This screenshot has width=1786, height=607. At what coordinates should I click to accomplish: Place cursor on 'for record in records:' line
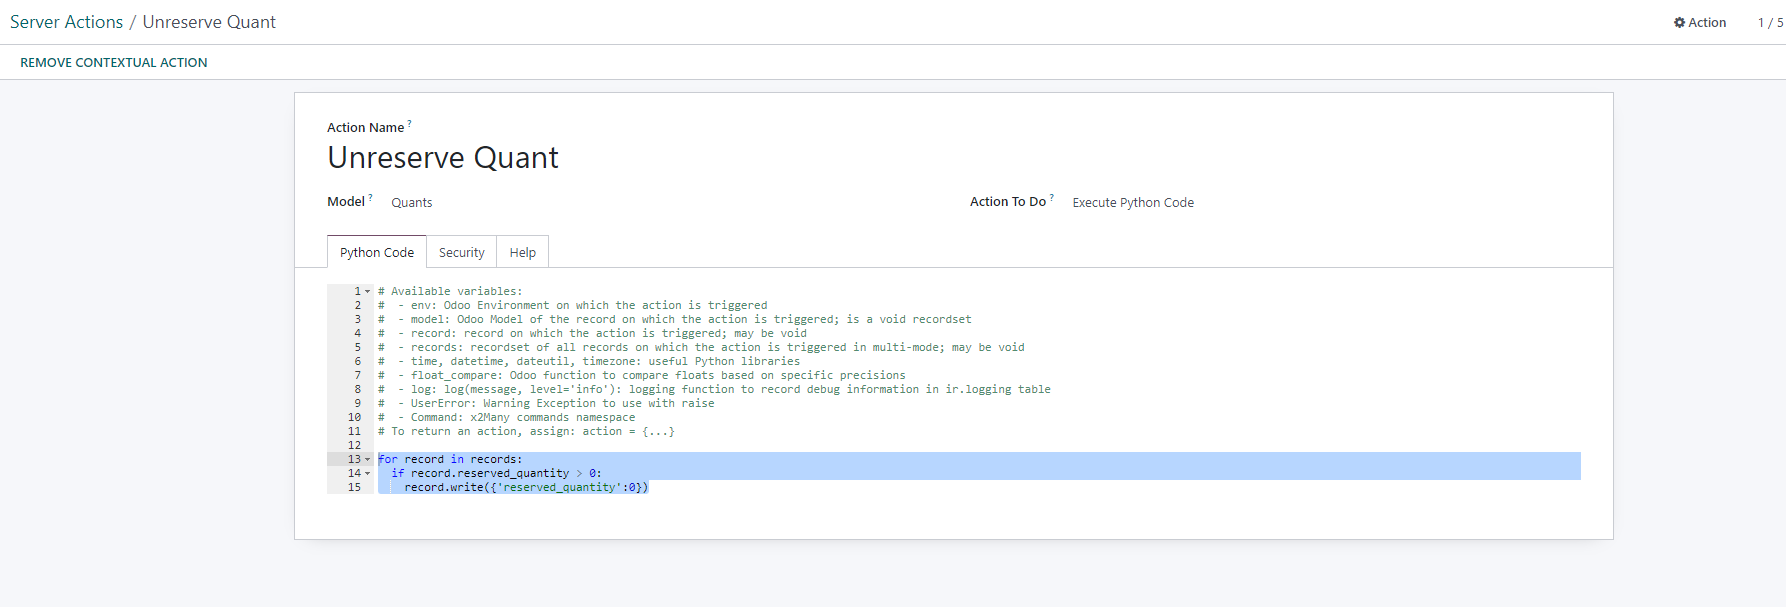(x=450, y=459)
